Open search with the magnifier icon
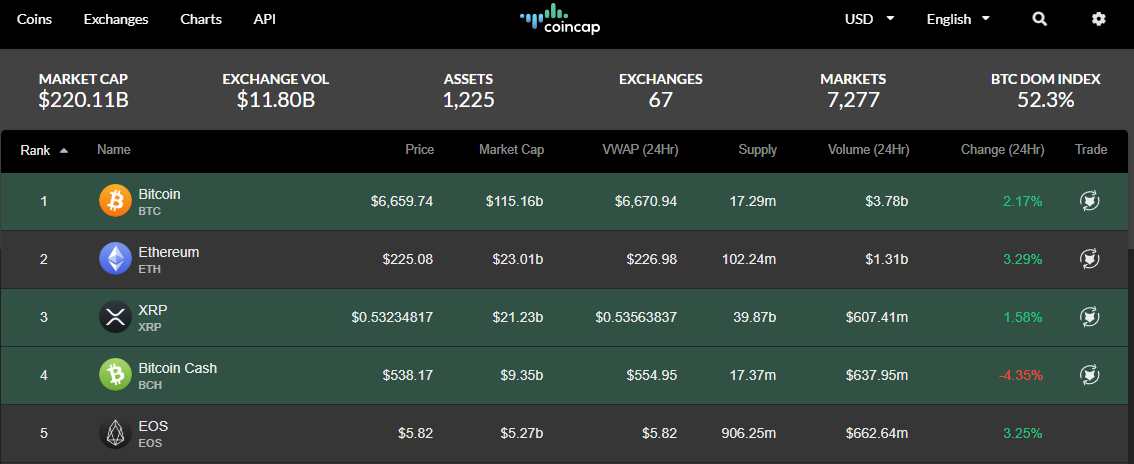Viewport: 1134px width, 464px height. (1040, 19)
